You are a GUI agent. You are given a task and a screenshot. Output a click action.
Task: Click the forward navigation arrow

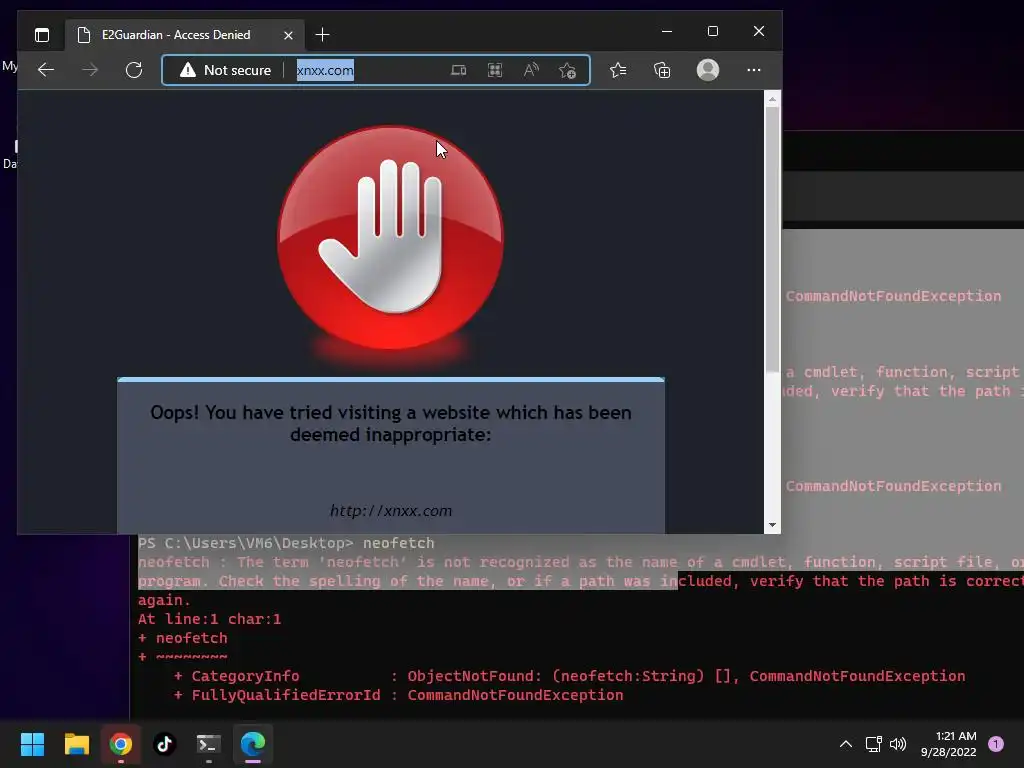click(90, 70)
